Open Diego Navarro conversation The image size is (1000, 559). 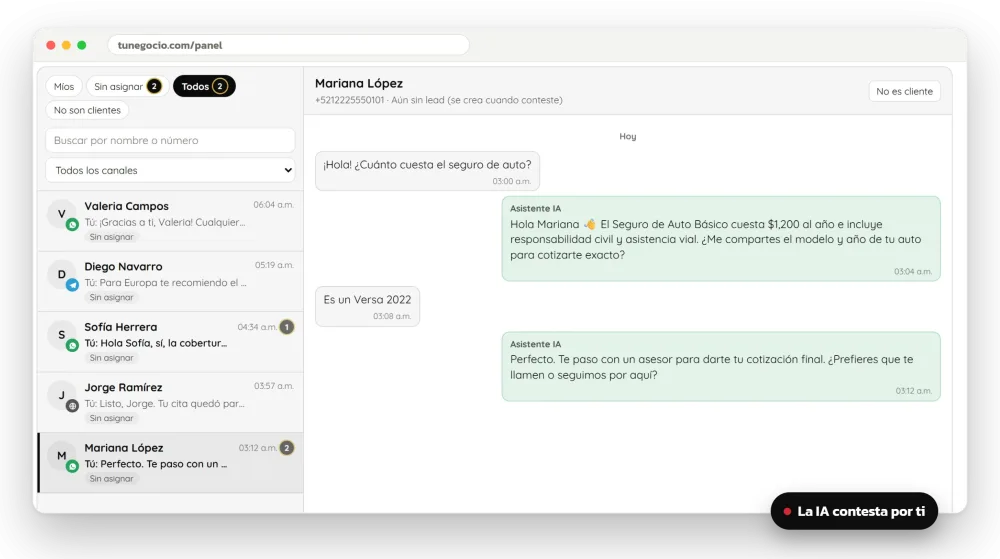click(x=170, y=282)
